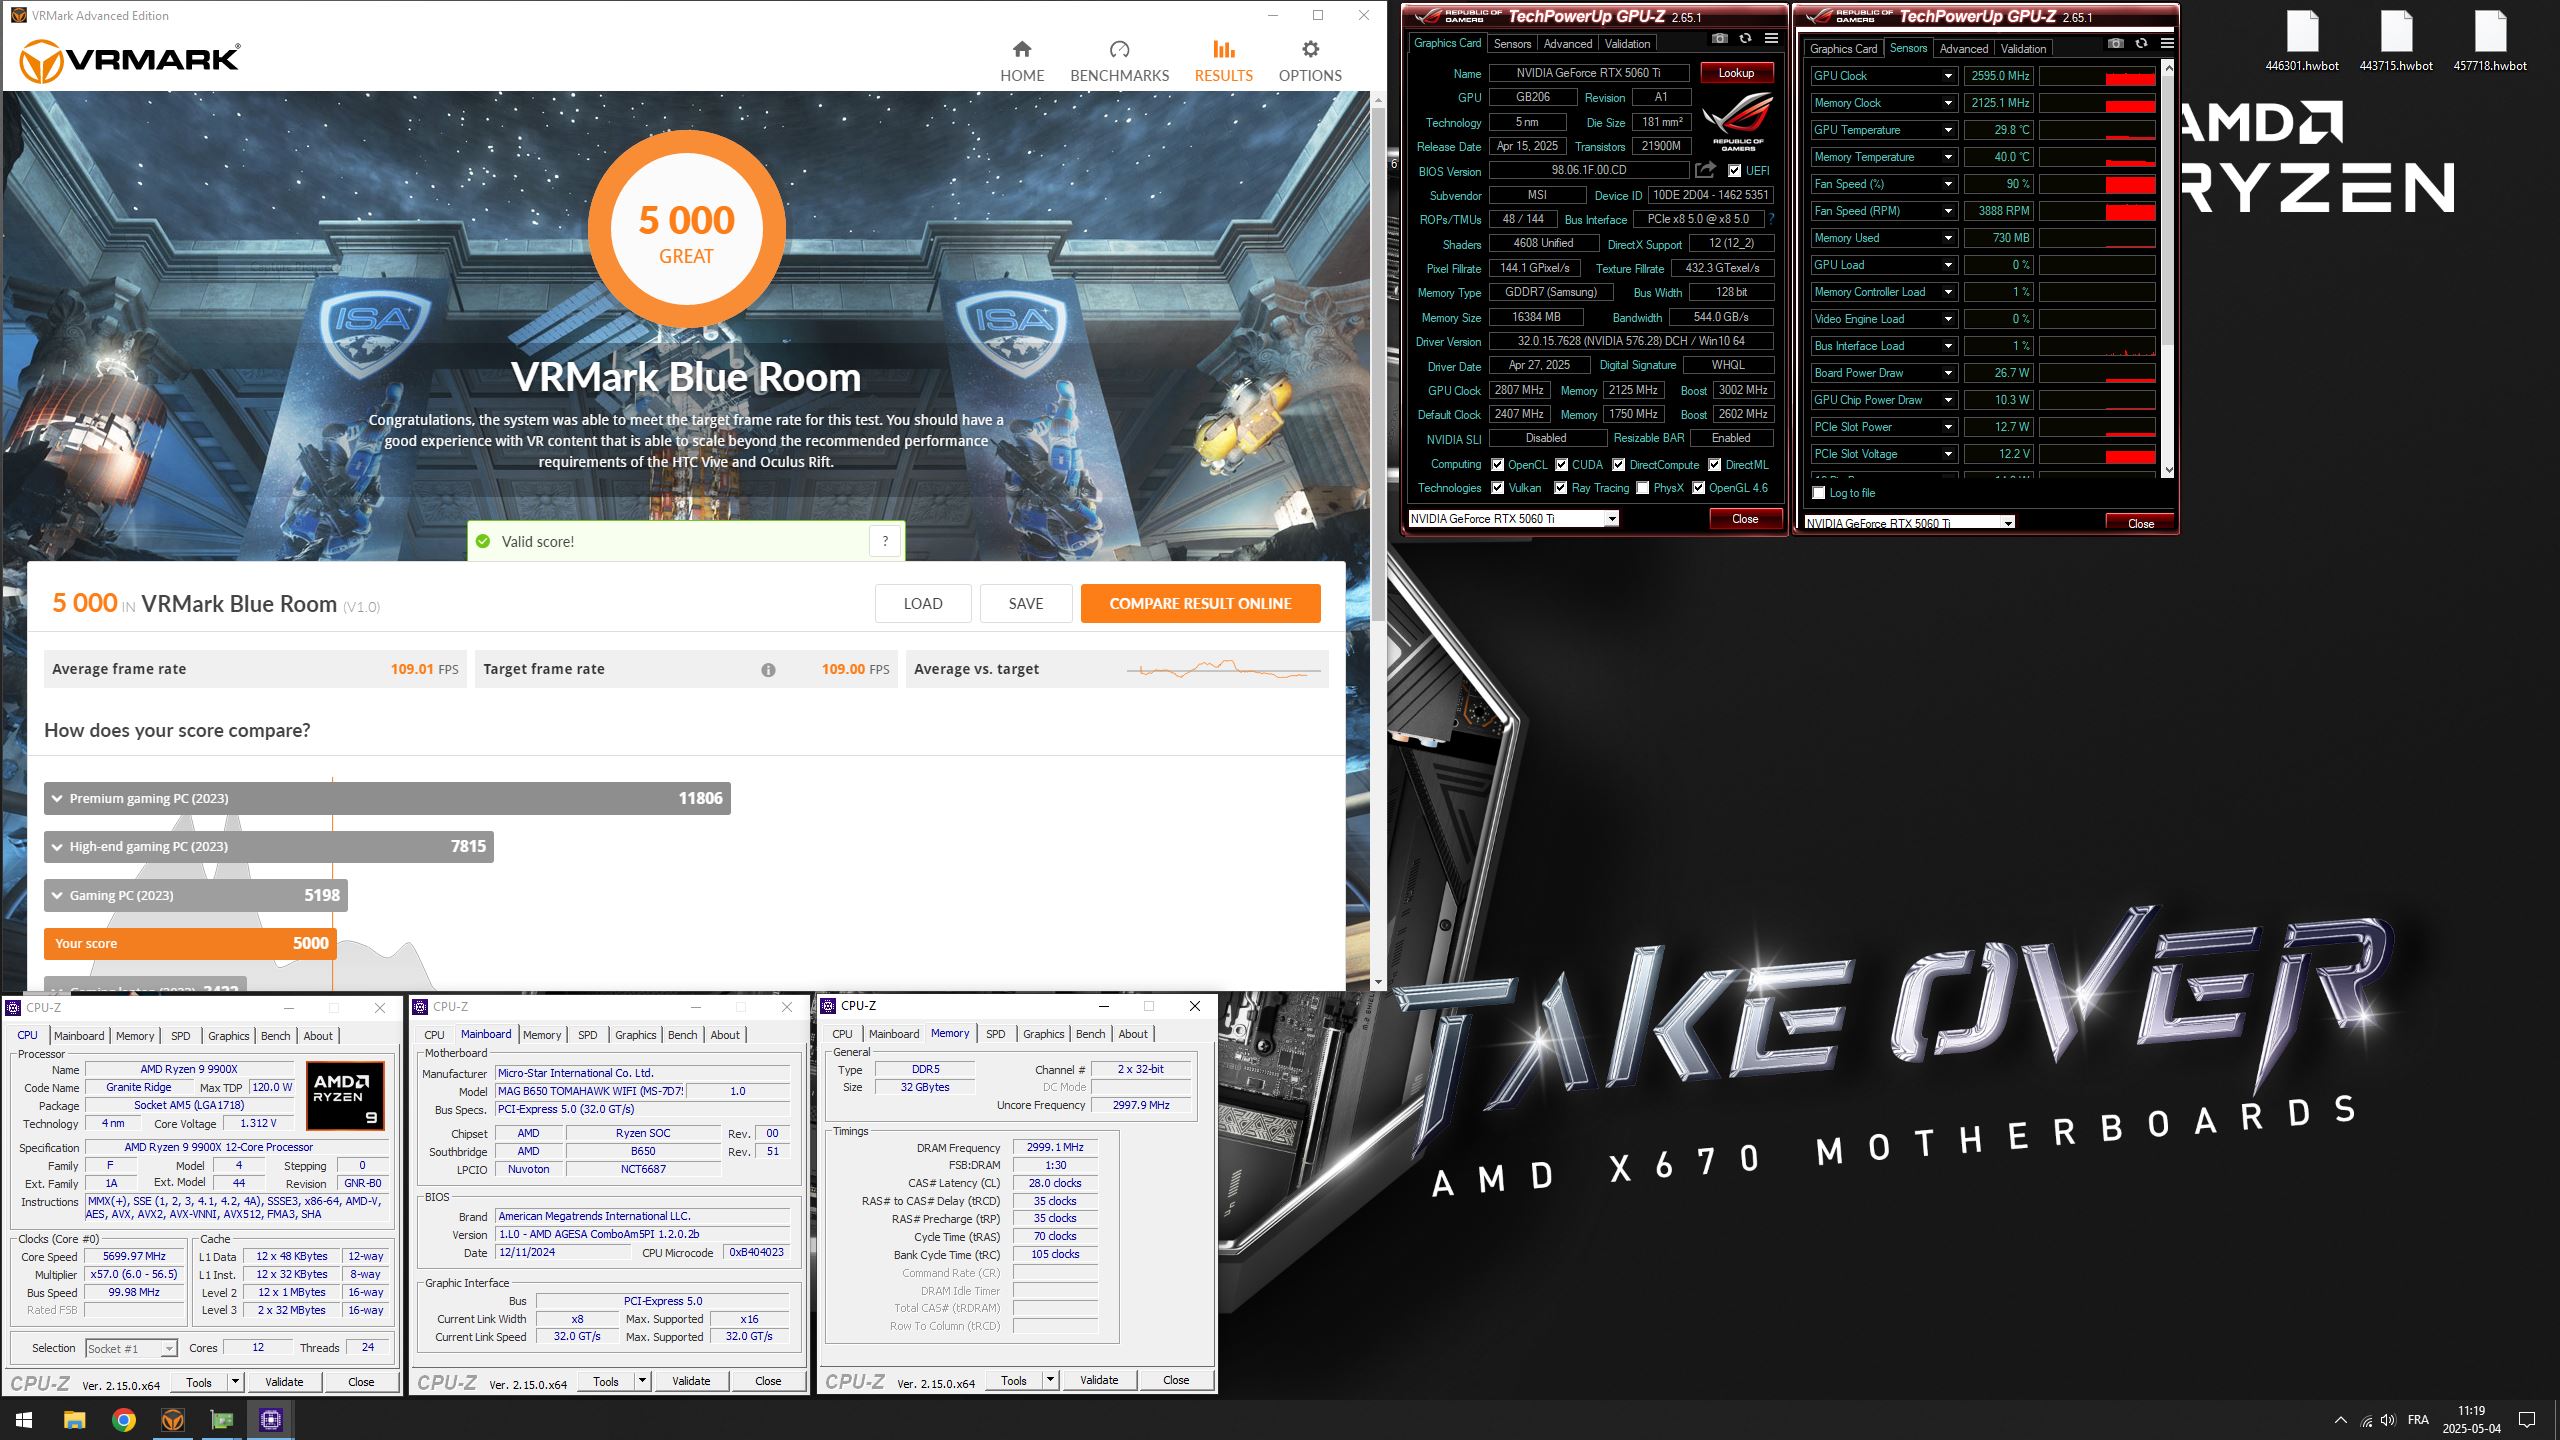Image resolution: width=2560 pixels, height=1440 pixels.
Task: Toggle PhysX checkbox in GPU-Z
Action: coord(1642,488)
